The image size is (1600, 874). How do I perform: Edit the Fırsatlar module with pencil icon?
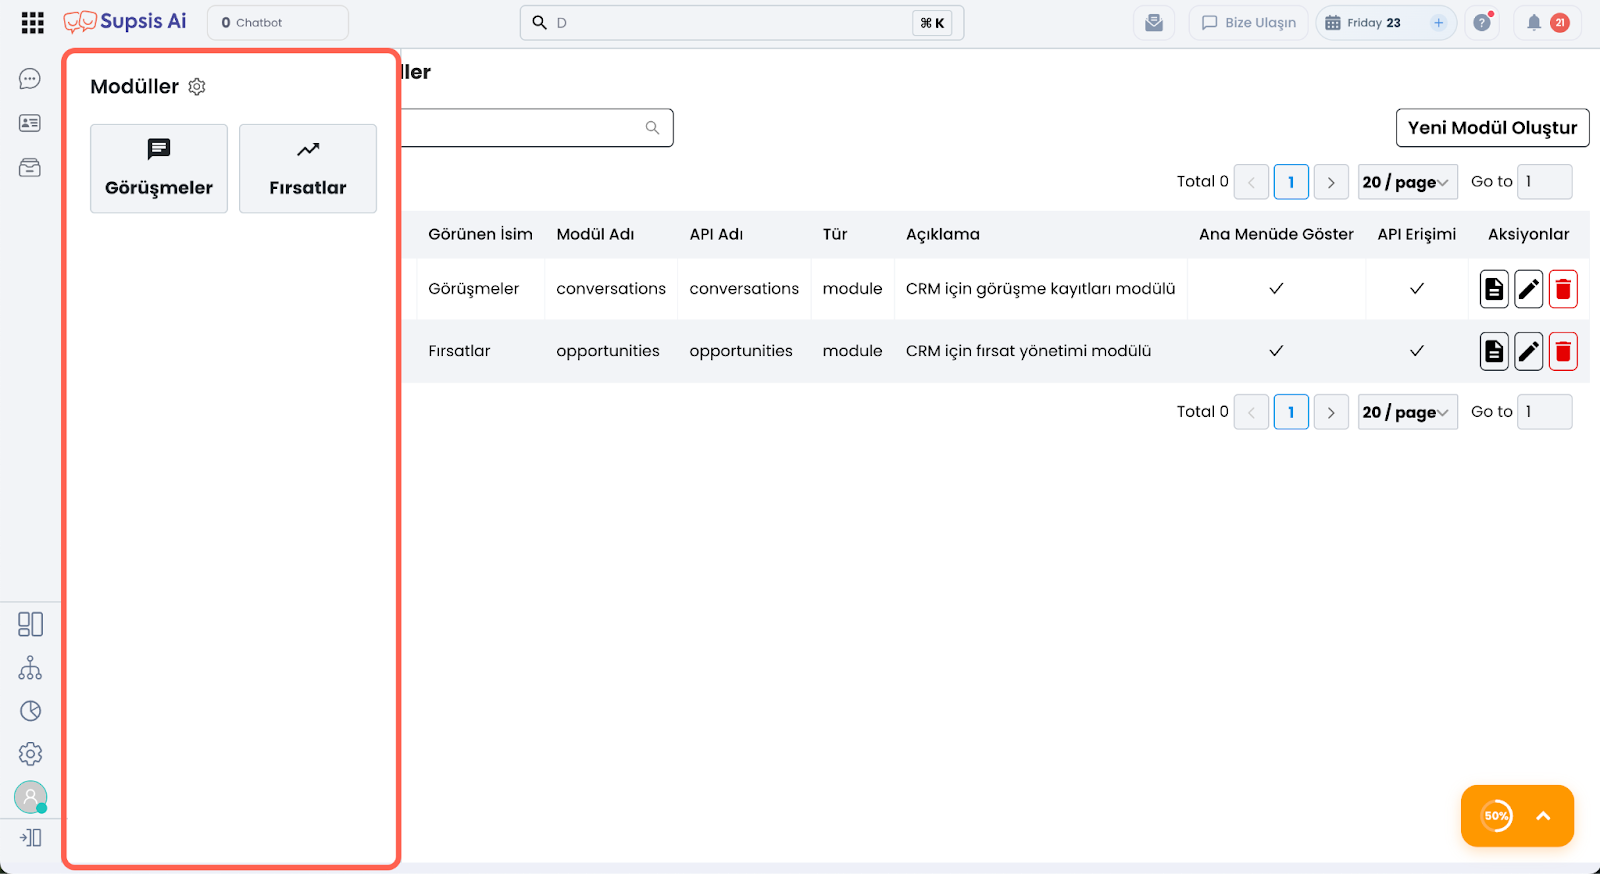[x=1528, y=351]
